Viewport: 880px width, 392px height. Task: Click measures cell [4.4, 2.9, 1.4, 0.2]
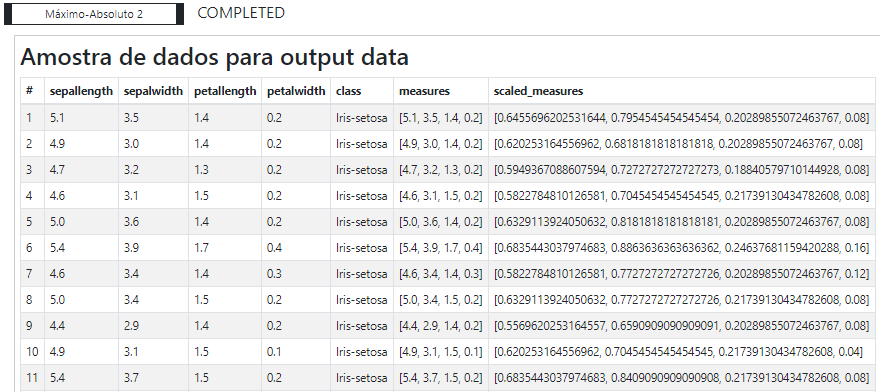tap(441, 326)
